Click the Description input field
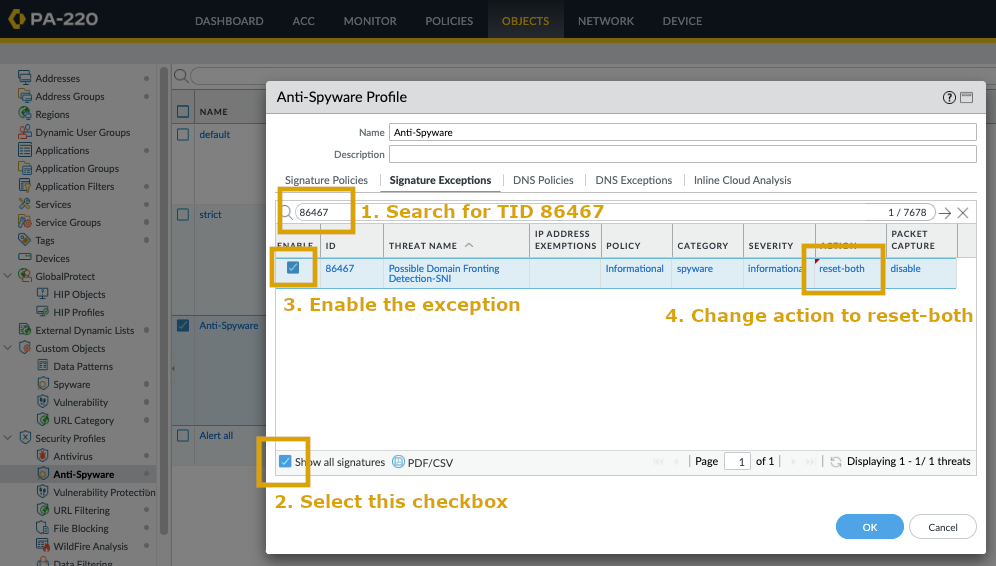 pos(682,154)
